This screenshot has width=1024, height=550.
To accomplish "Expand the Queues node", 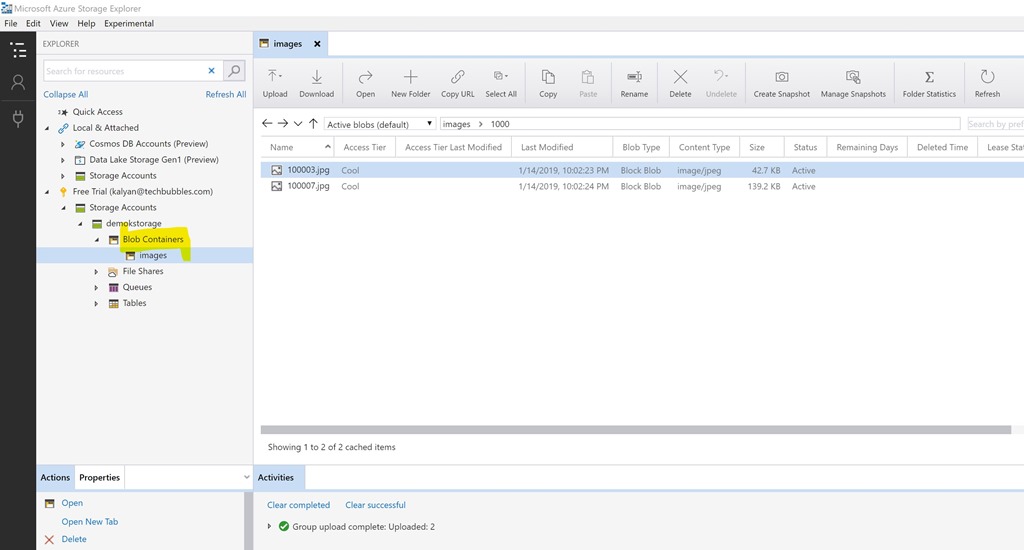I will pos(97,288).
